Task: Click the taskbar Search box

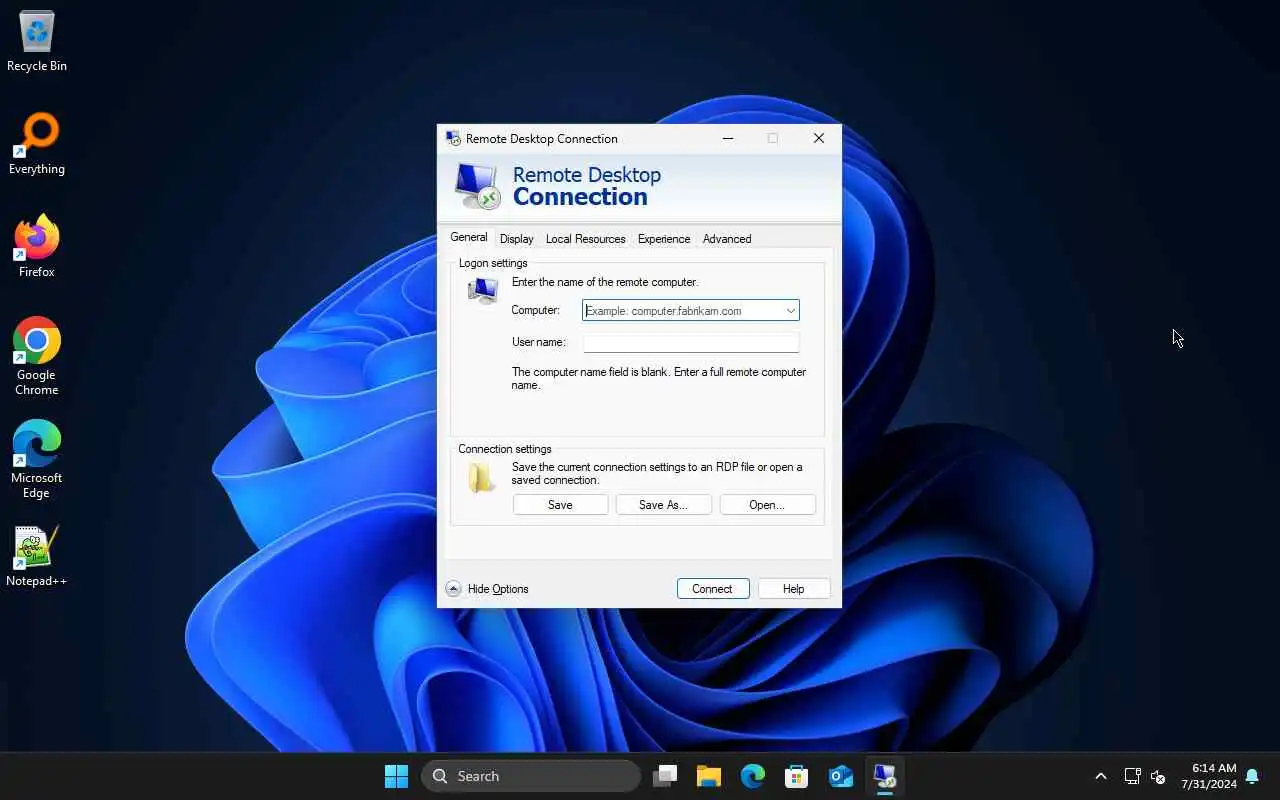Action: [531, 776]
